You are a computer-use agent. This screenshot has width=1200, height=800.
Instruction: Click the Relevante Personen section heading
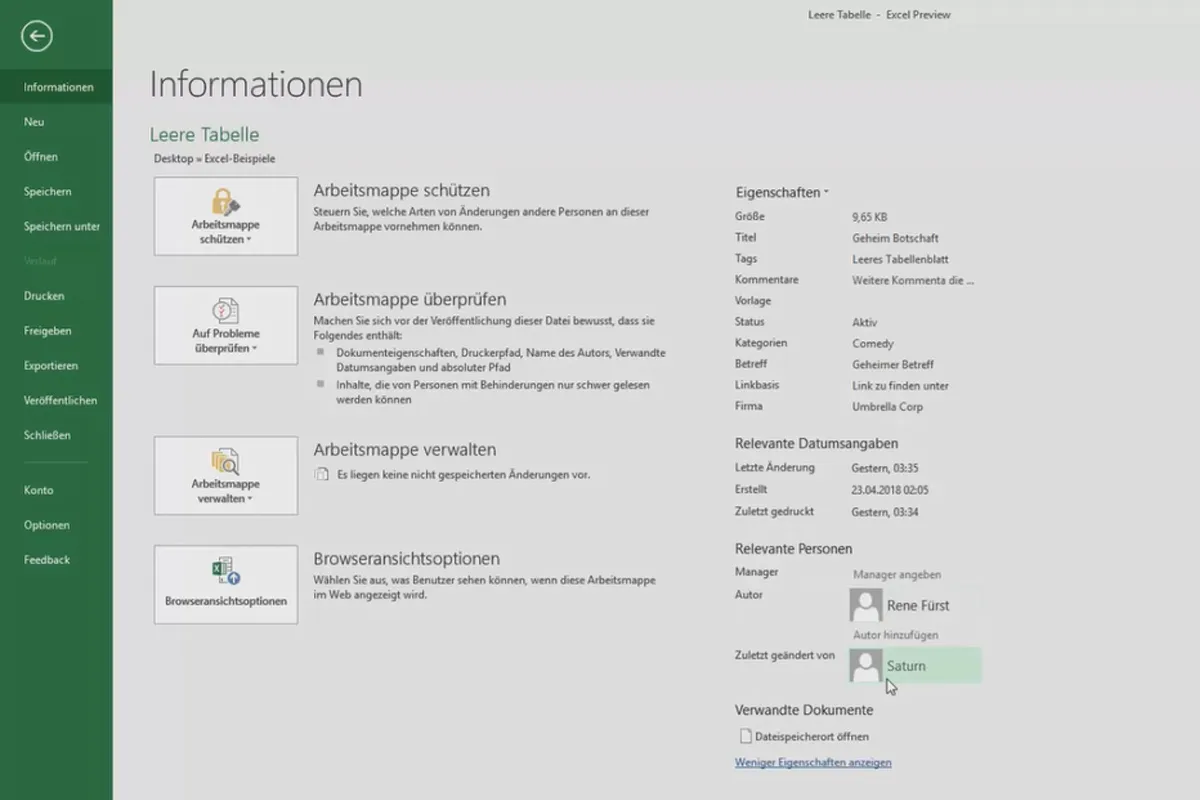pos(794,549)
